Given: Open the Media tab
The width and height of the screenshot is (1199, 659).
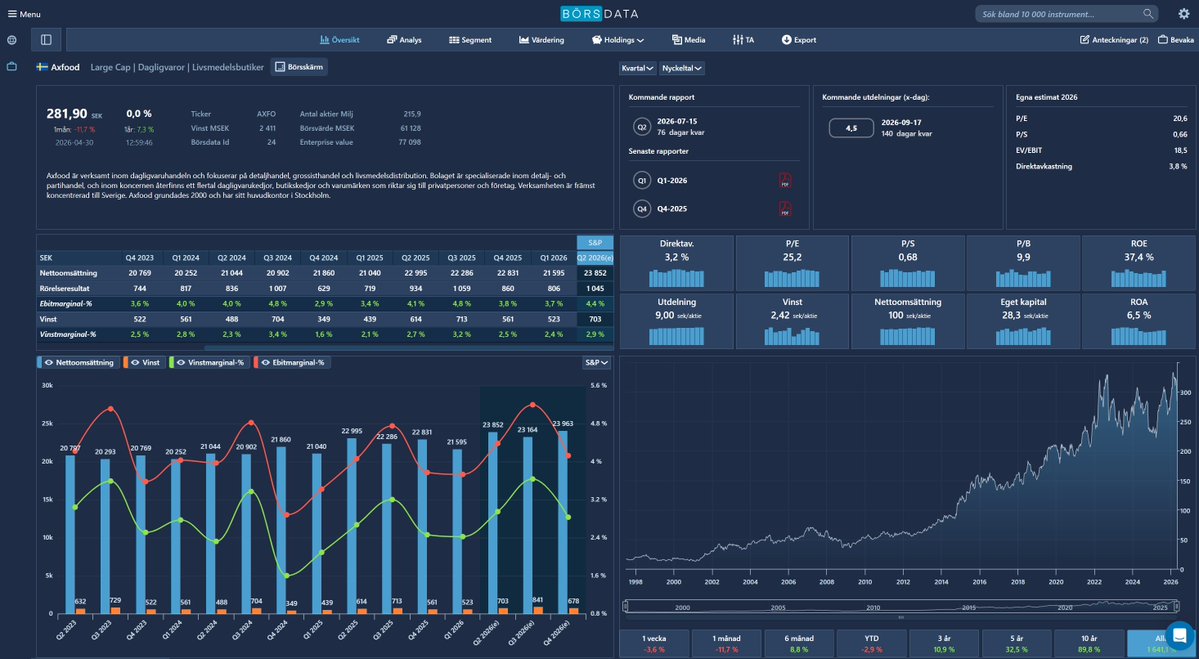Looking at the screenshot, I should tap(688, 40).
